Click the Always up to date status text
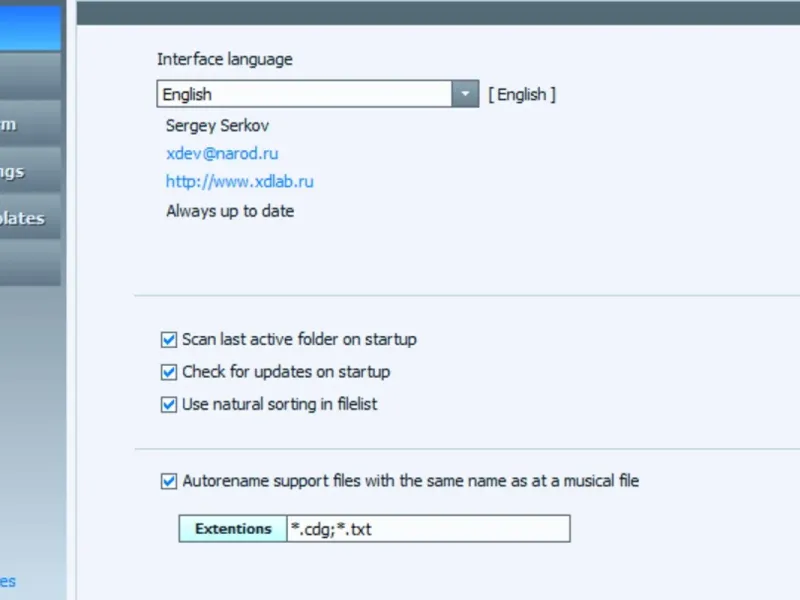This screenshot has width=800, height=600. (230, 211)
